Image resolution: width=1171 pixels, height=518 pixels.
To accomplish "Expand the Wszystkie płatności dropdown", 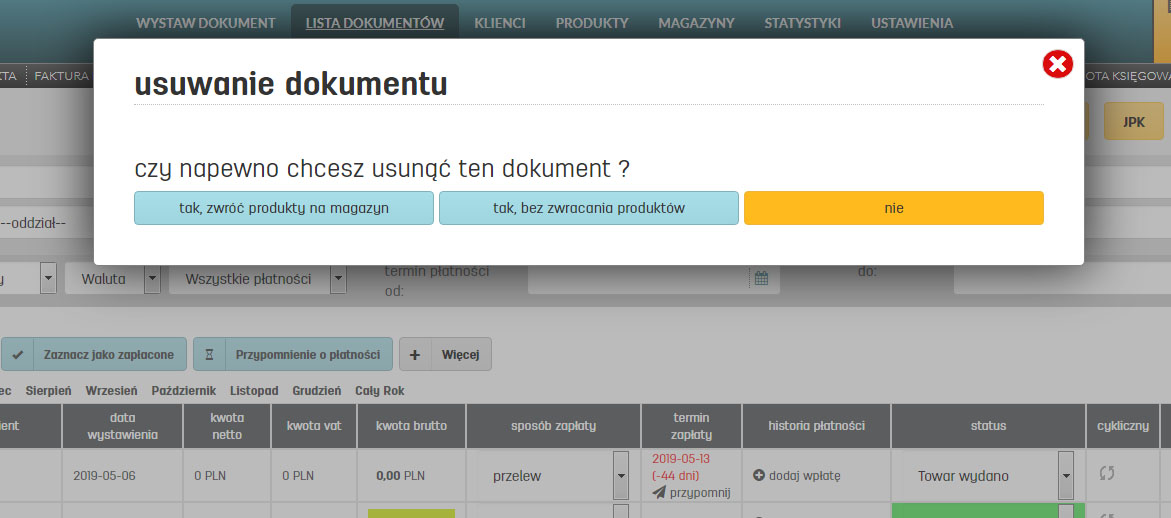I will coord(338,279).
